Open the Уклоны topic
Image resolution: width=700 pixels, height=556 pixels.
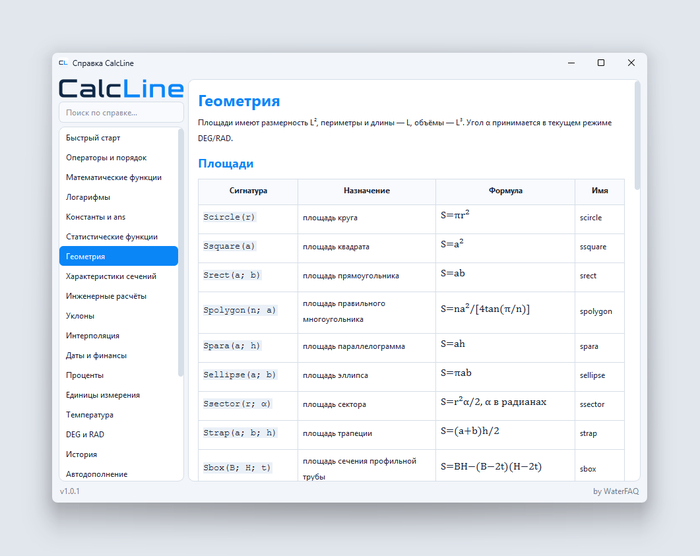[x=118, y=316]
